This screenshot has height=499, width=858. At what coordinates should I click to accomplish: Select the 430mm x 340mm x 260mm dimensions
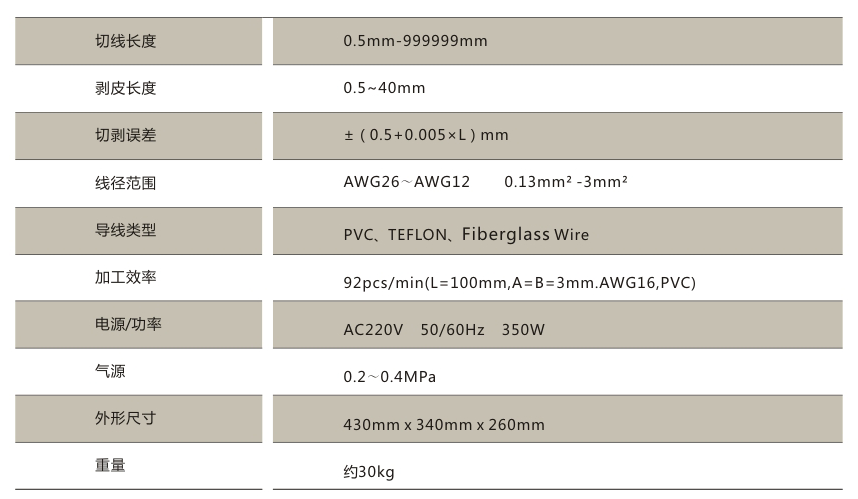(443, 425)
